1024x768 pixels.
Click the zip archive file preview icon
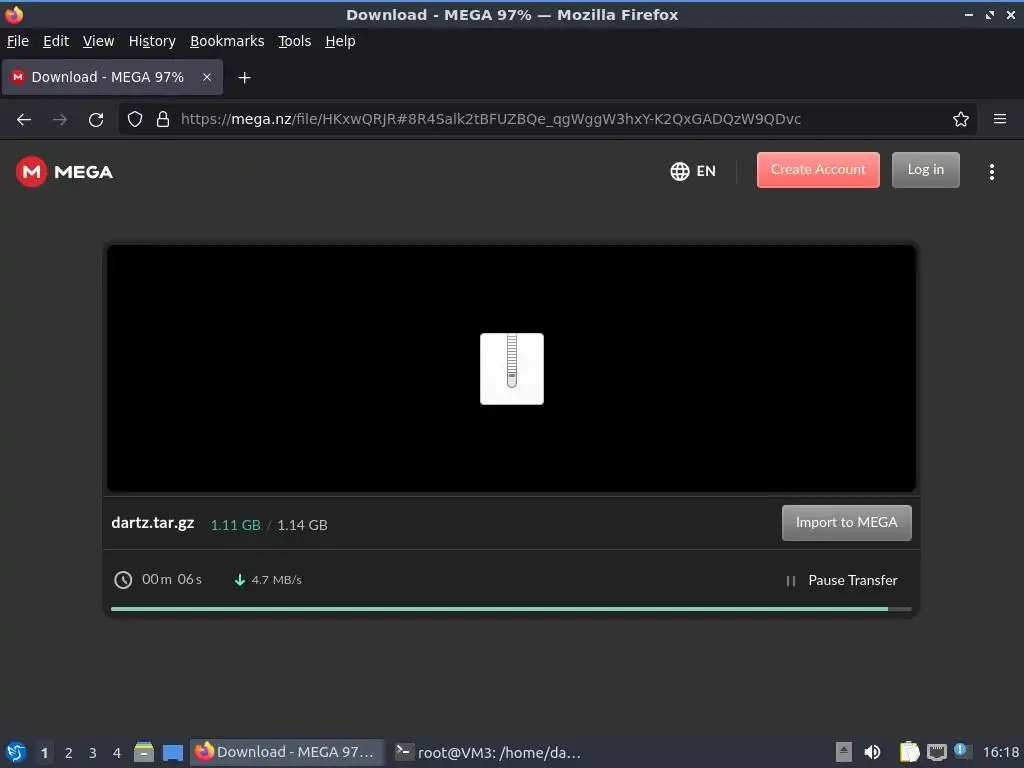tap(511, 369)
